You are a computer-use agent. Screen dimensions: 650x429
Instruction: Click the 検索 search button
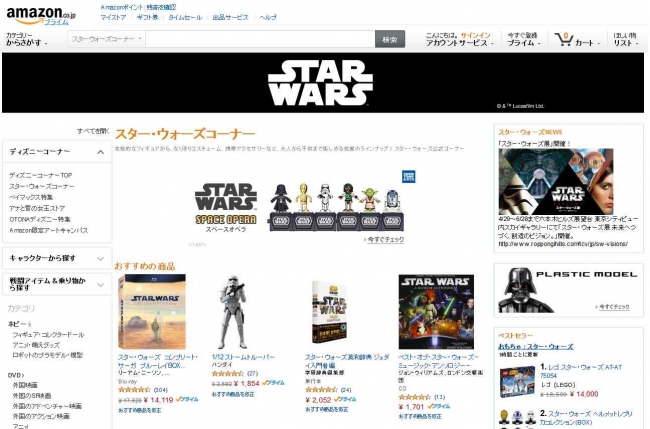coord(390,39)
